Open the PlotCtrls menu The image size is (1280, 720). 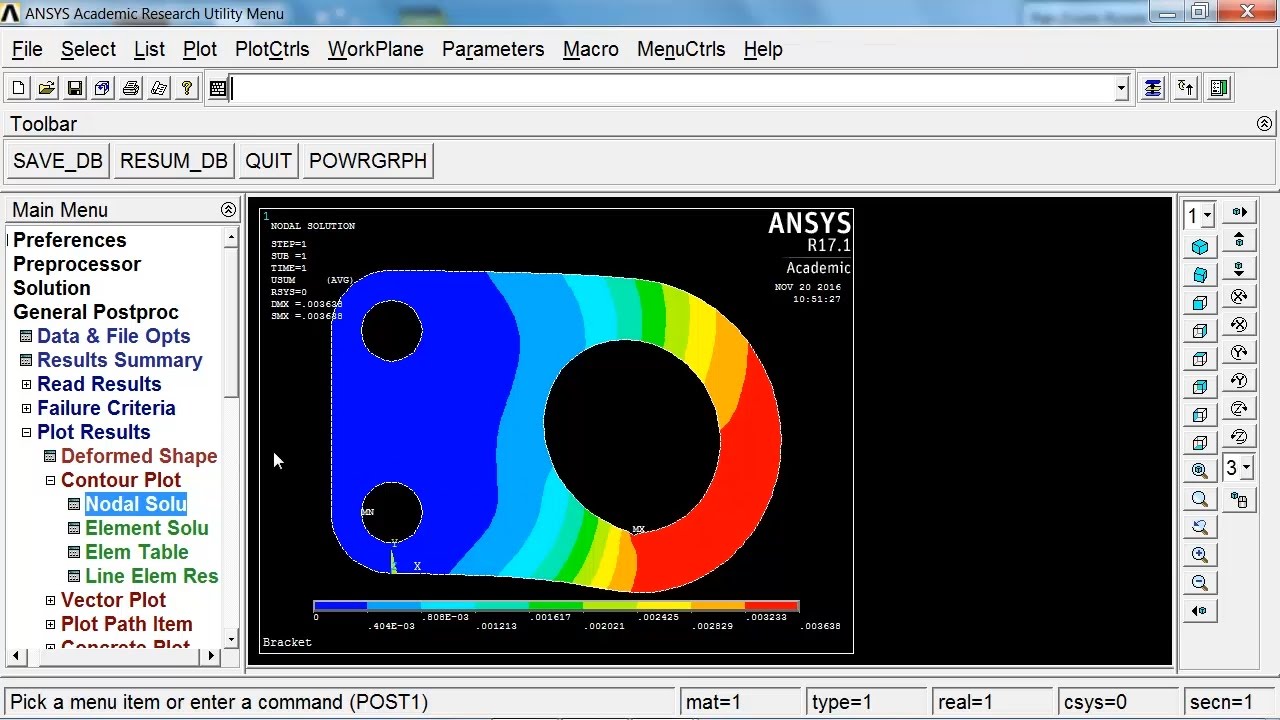tap(272, 49)
